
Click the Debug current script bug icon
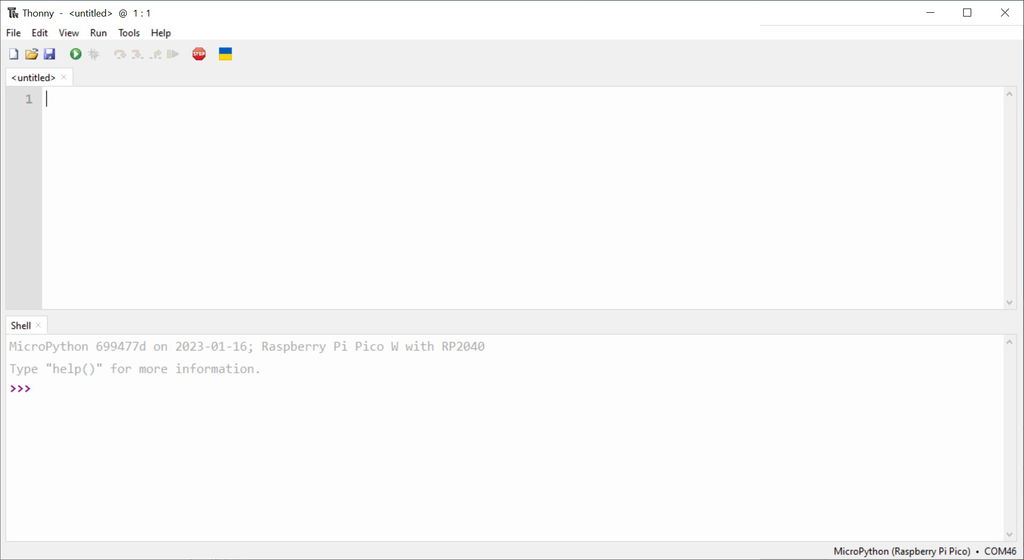point(94,54)
